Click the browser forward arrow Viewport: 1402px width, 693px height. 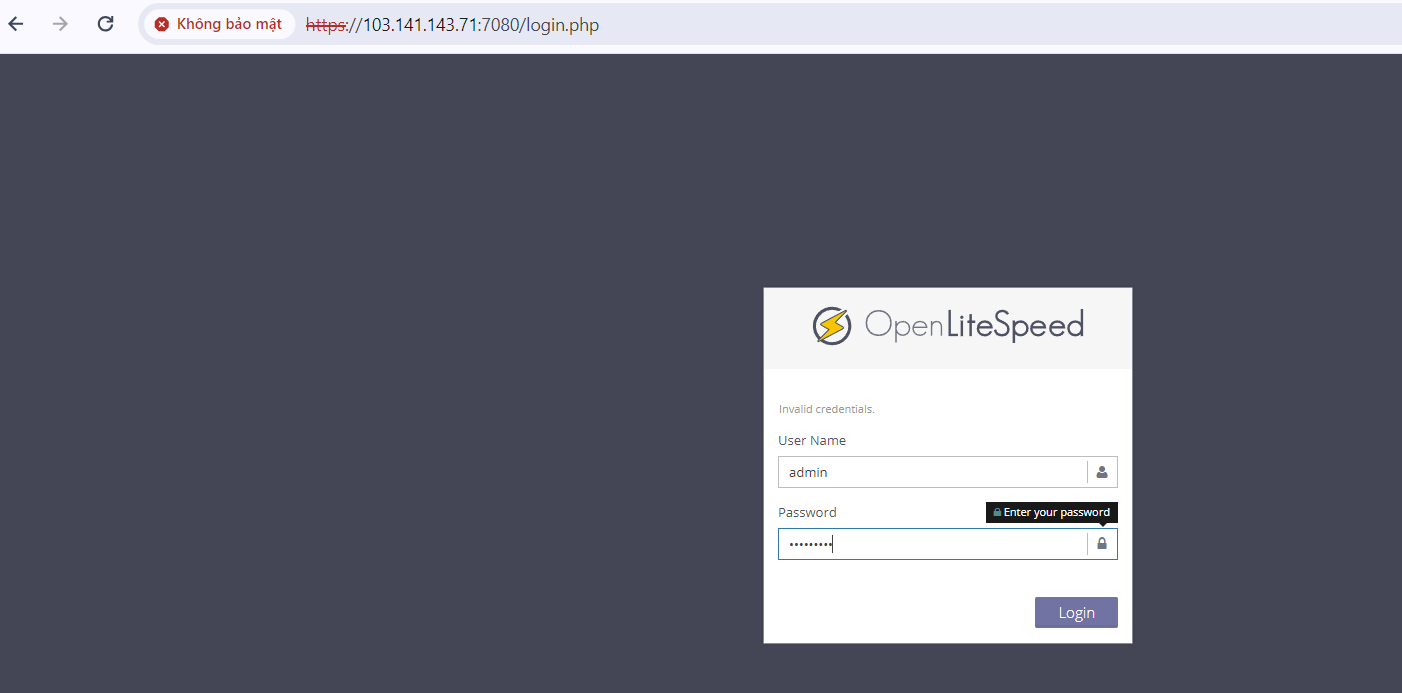[x=60, y=24]
